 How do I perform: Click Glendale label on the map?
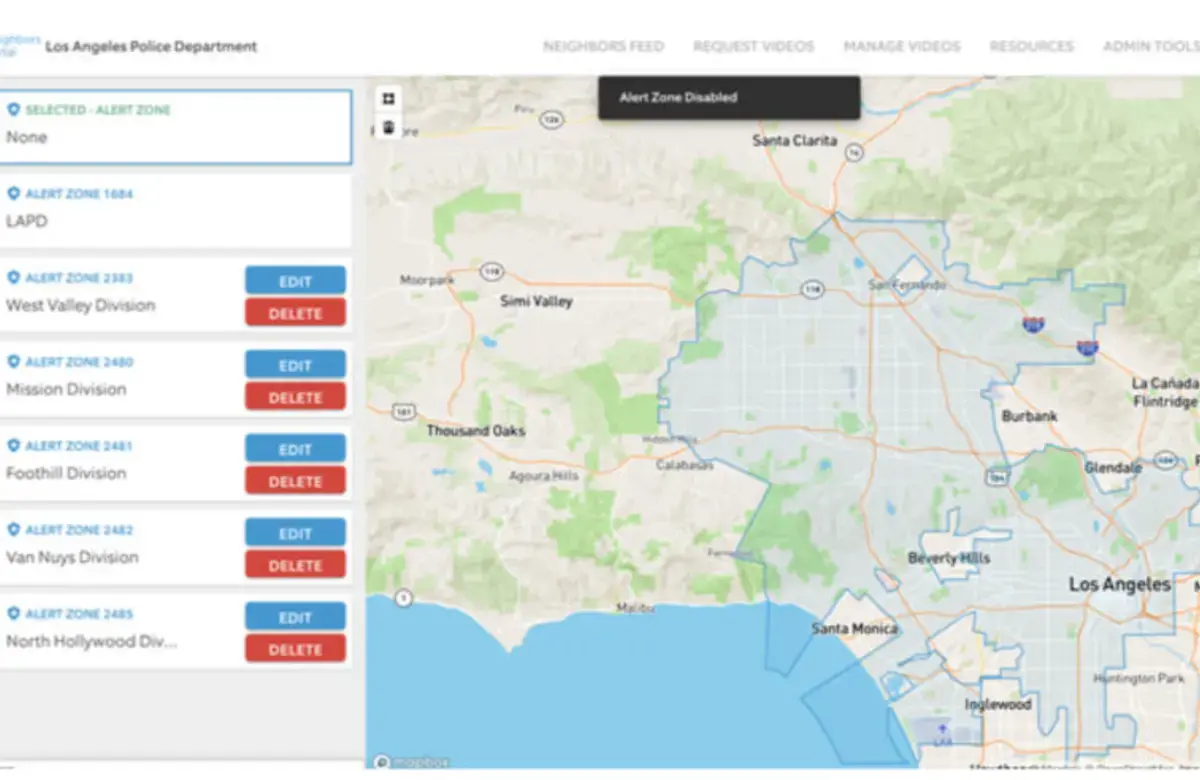tap(1113, 467)
